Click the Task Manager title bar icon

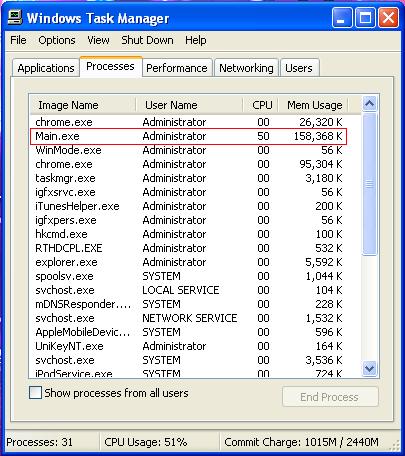[x=15, y=17]
